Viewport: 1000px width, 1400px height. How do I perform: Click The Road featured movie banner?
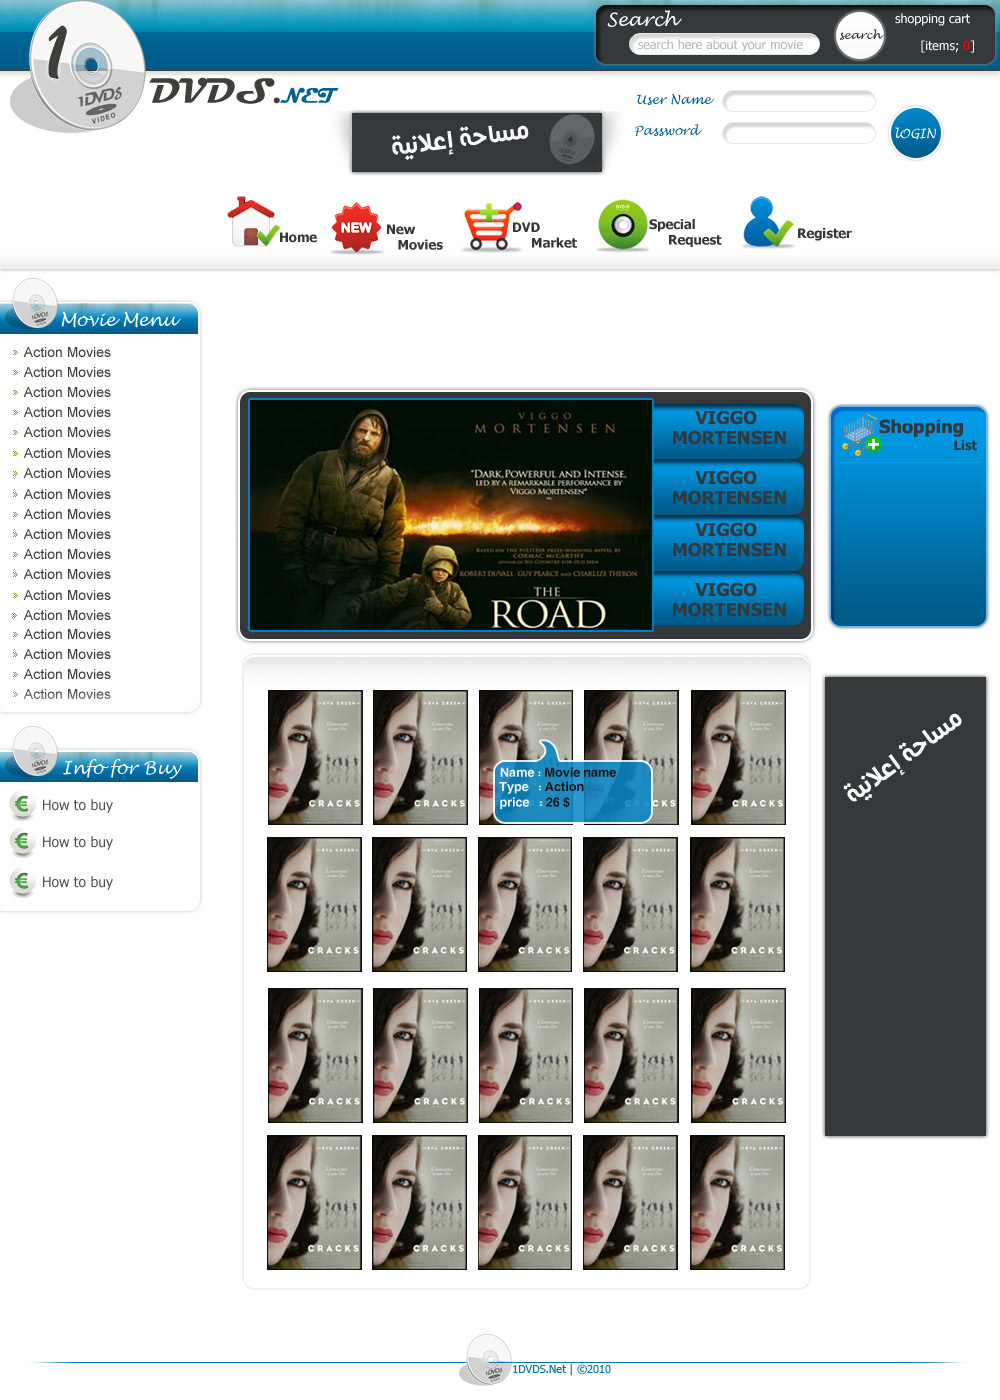coord(450,515)
